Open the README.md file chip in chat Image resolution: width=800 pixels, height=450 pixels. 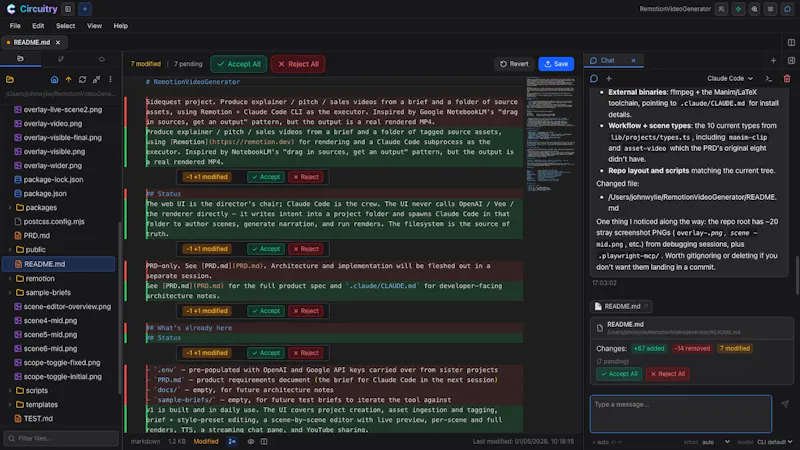coord(621,307)
